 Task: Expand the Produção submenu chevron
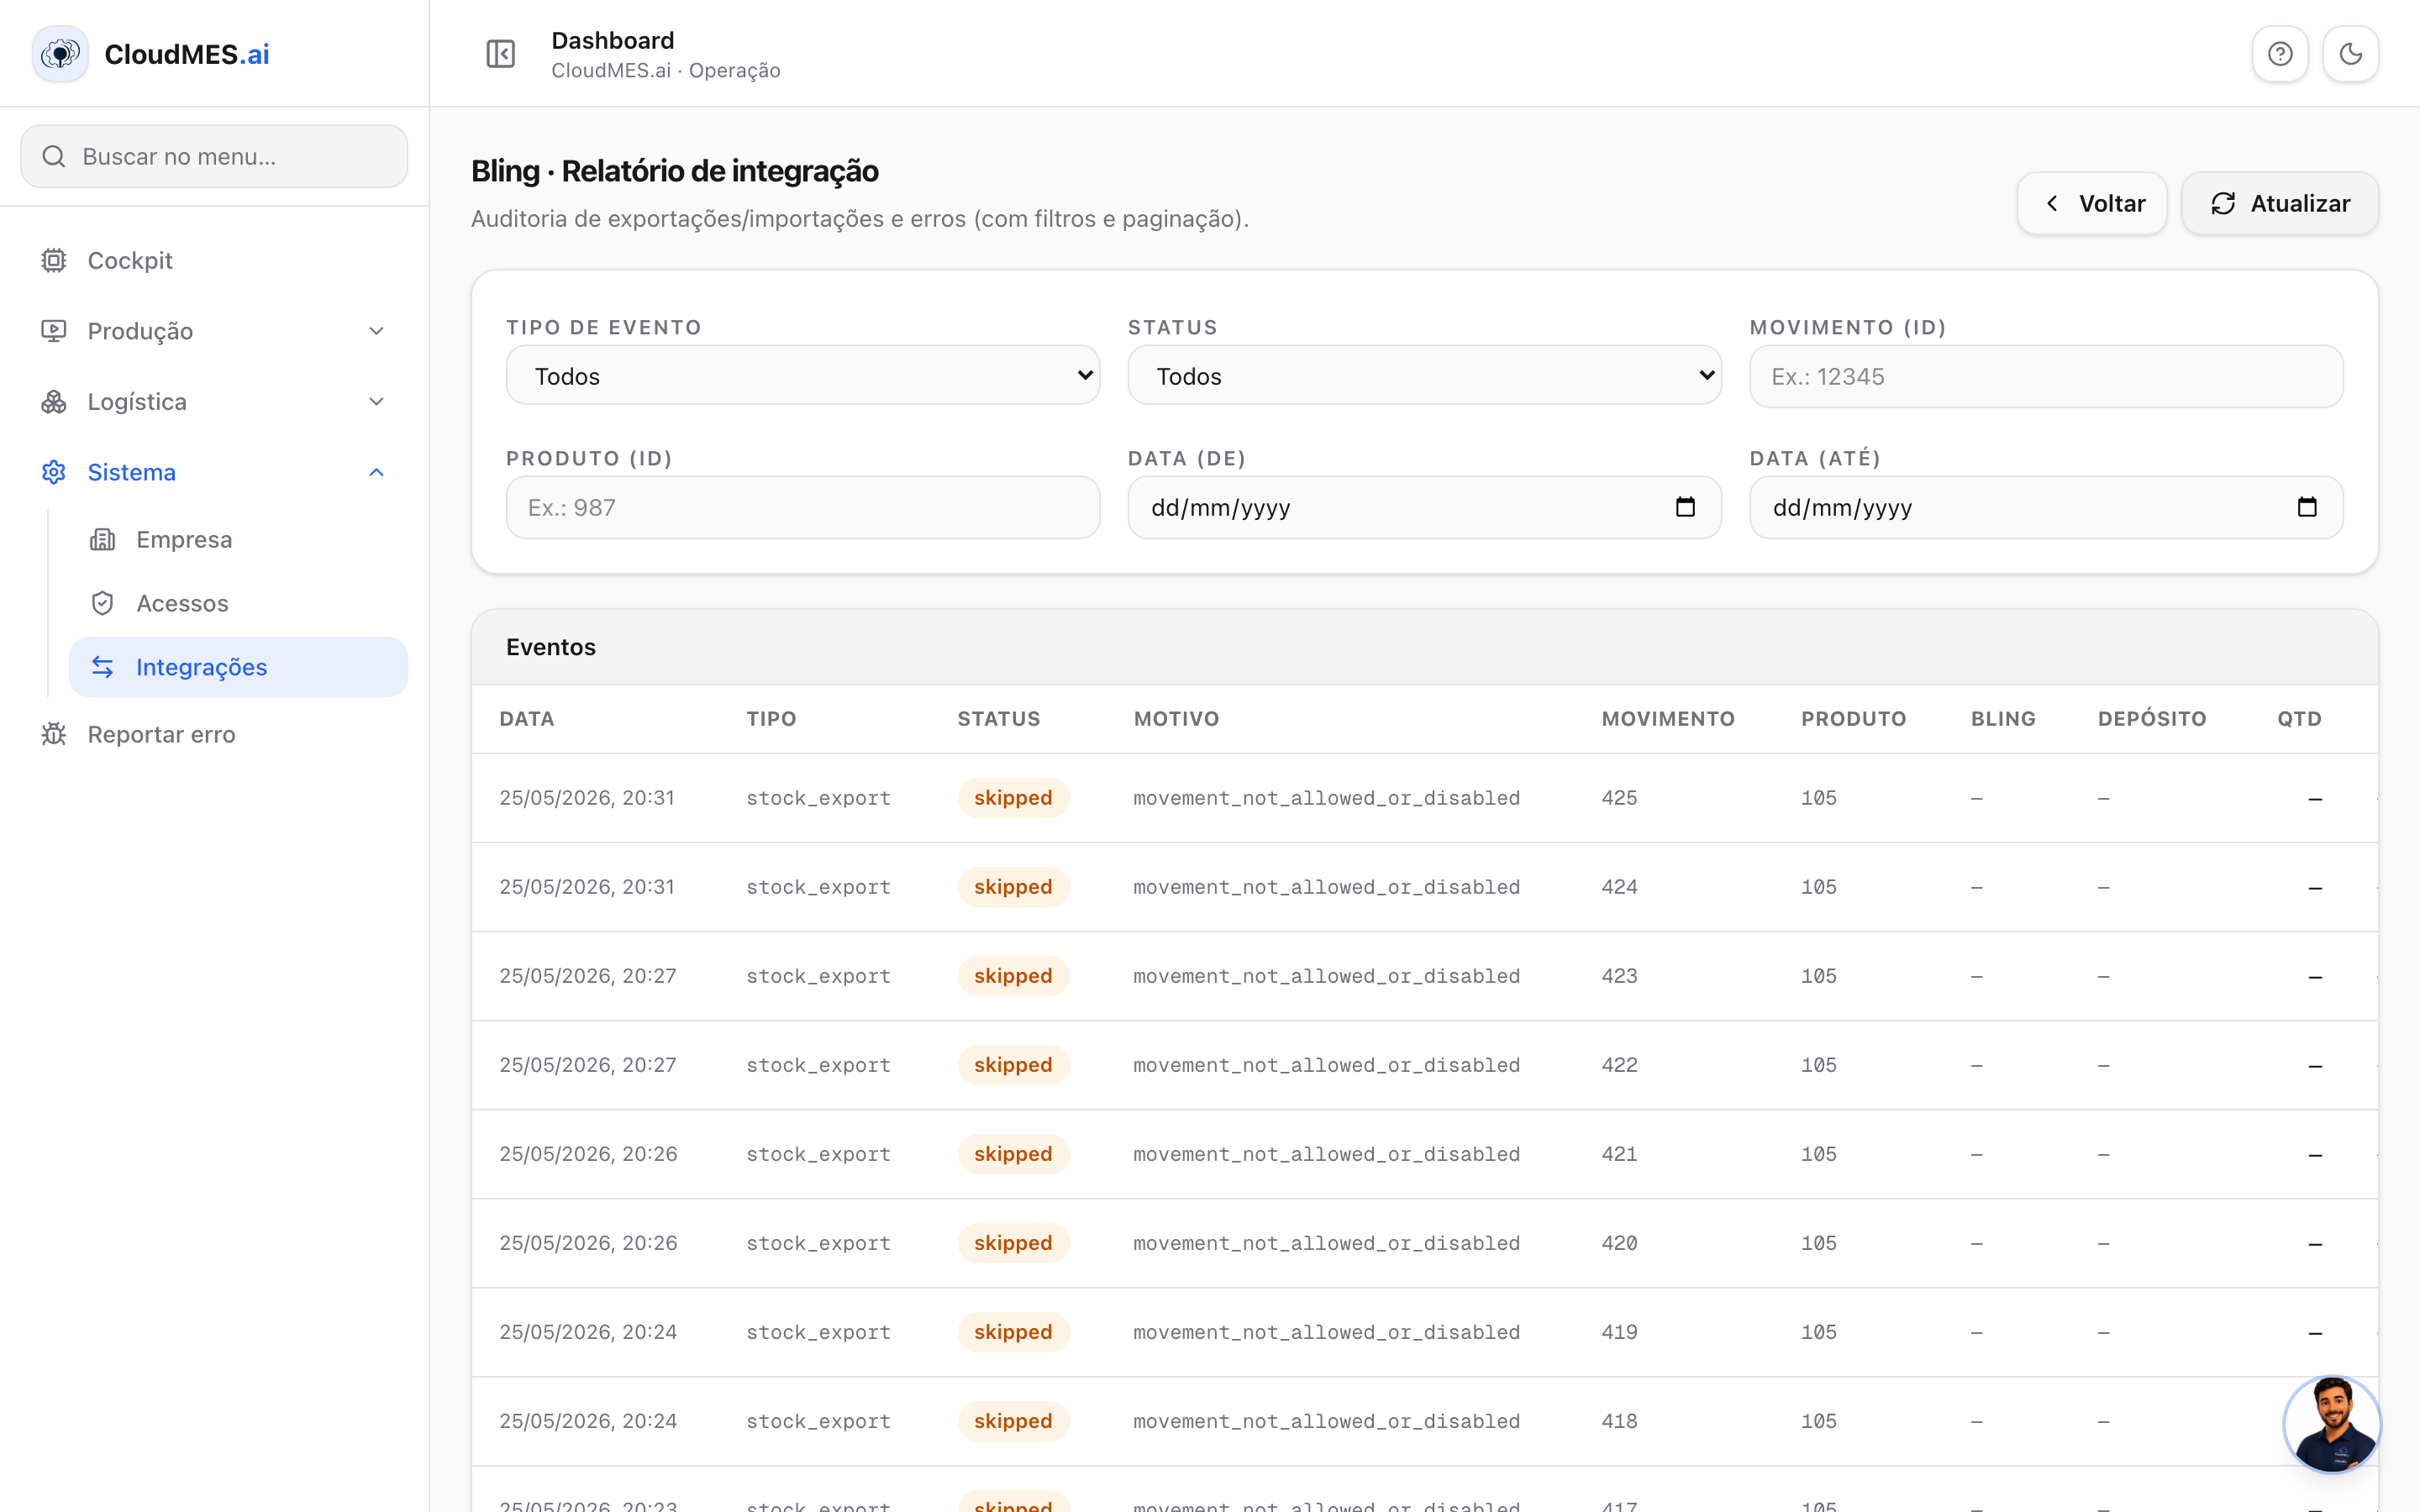[376, 331]
